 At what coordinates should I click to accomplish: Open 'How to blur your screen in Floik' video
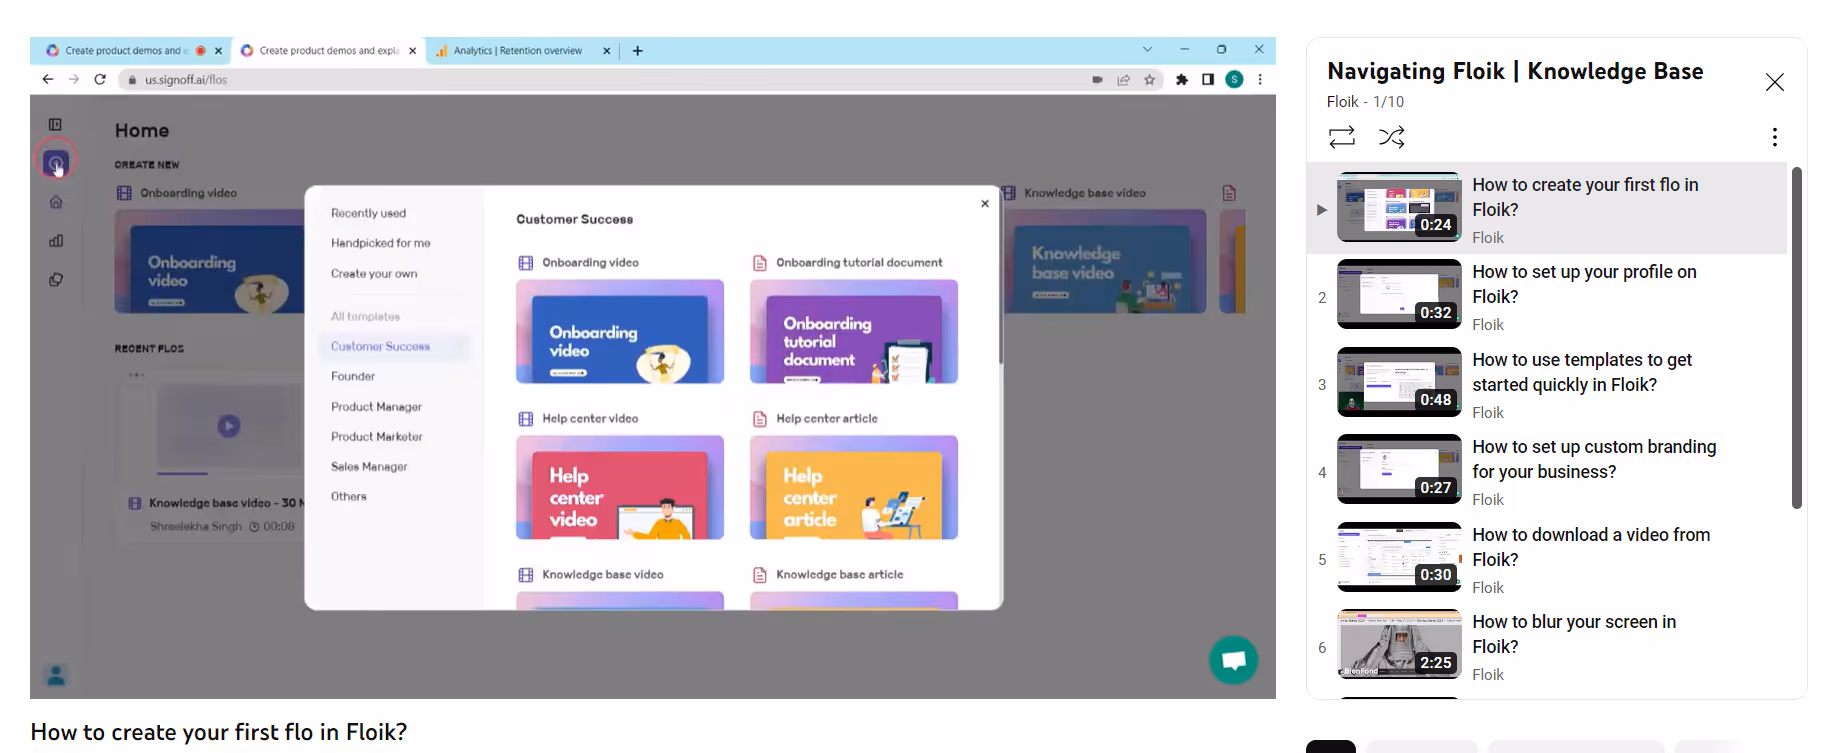point(1574,634)
